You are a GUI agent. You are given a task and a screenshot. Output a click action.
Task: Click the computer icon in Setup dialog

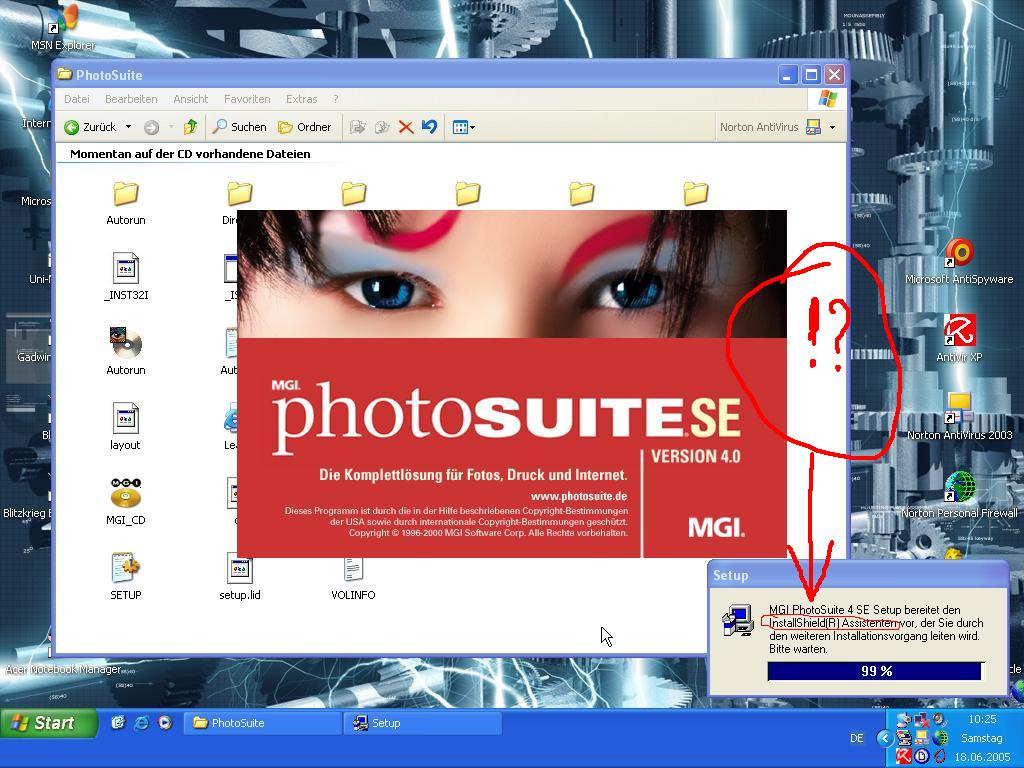tap(738, 620)
